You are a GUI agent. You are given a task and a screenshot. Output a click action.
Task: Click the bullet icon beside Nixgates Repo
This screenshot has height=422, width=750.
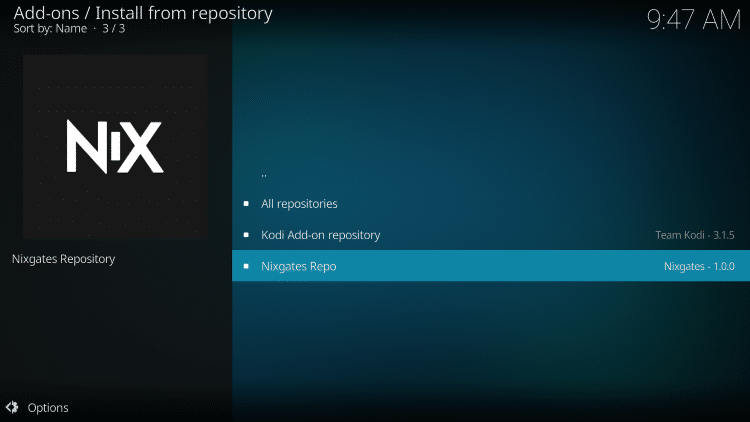[x=246, y=266]
